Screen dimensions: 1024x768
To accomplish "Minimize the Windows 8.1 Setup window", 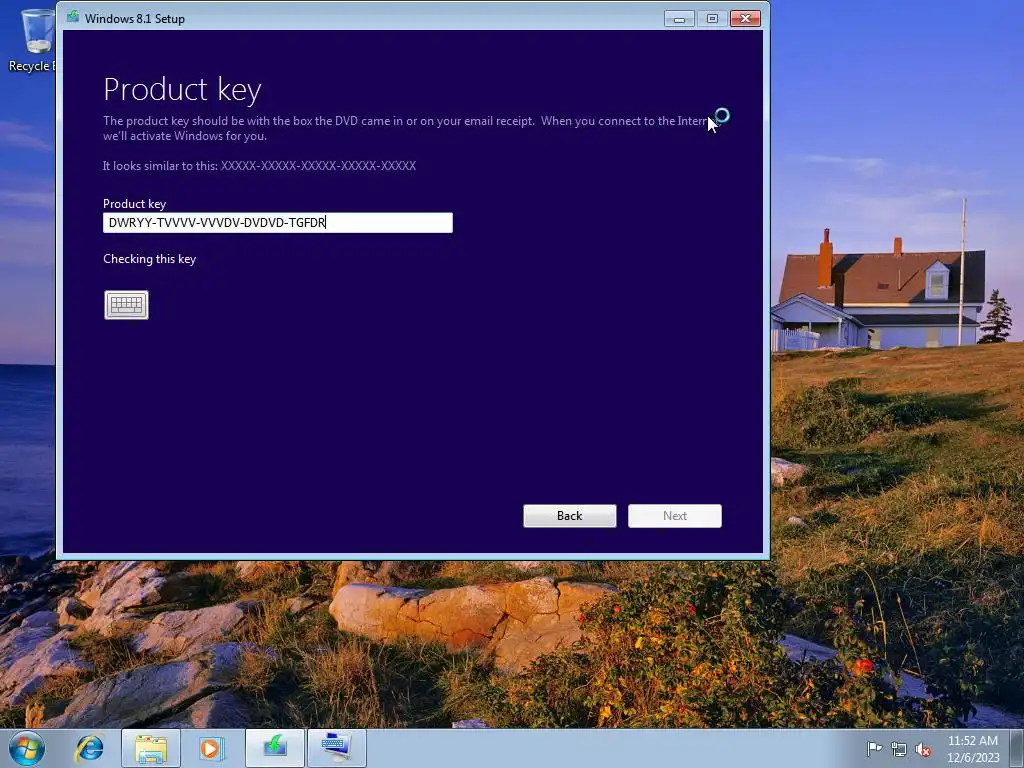I will [x=679, y=19].
